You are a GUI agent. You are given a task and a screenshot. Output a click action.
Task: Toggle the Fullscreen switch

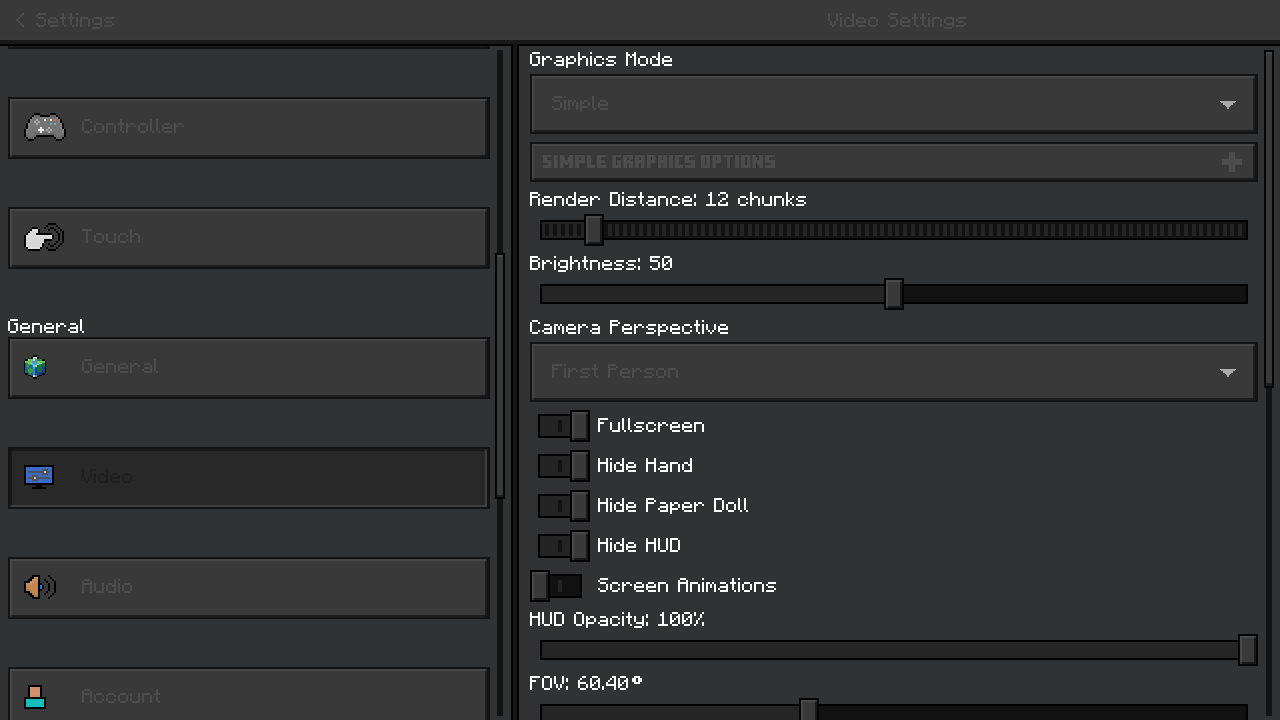(x=563, y=426)
